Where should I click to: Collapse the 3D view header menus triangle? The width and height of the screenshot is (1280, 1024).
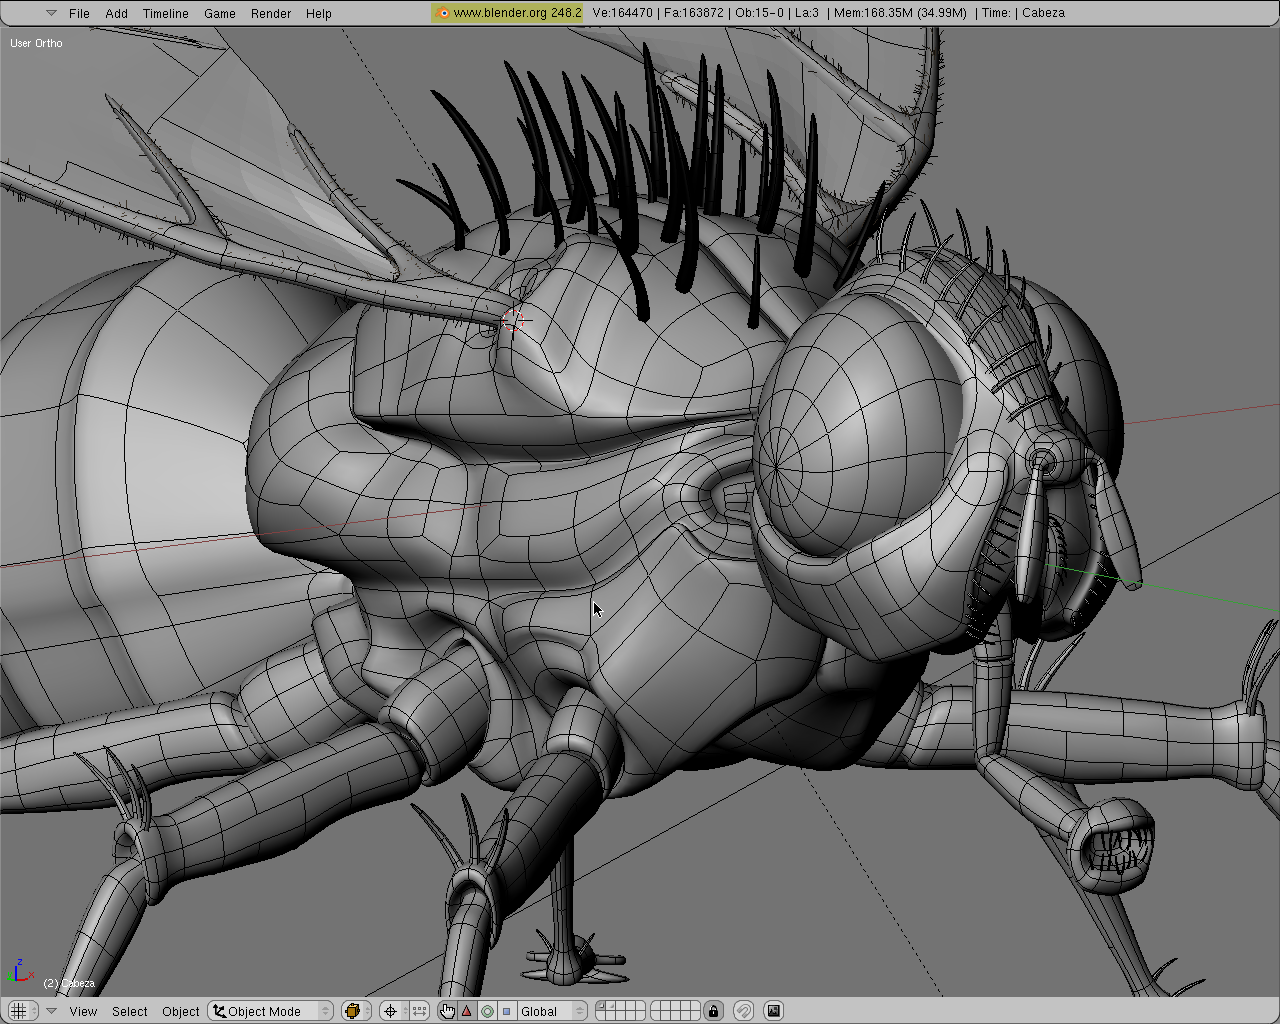(51, 1011)
